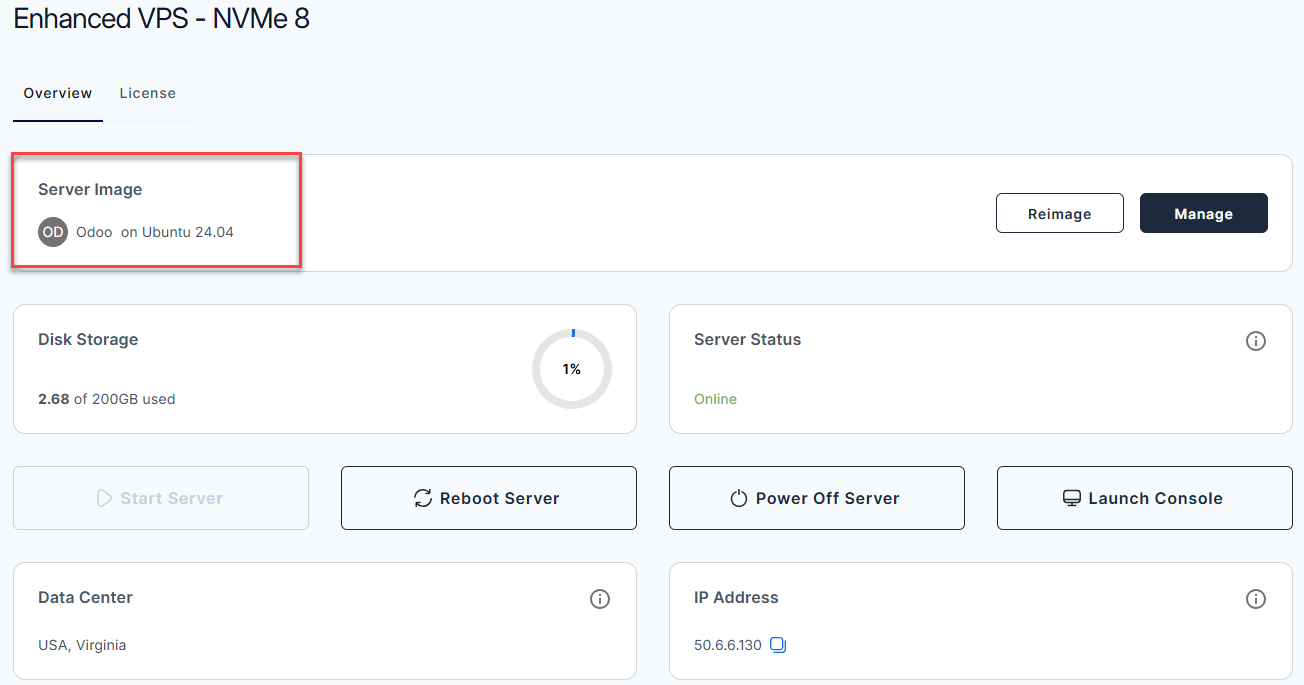This screenshot has height=685, width=1304.
Task: Launch the server console
Action: click(1144, 497)
